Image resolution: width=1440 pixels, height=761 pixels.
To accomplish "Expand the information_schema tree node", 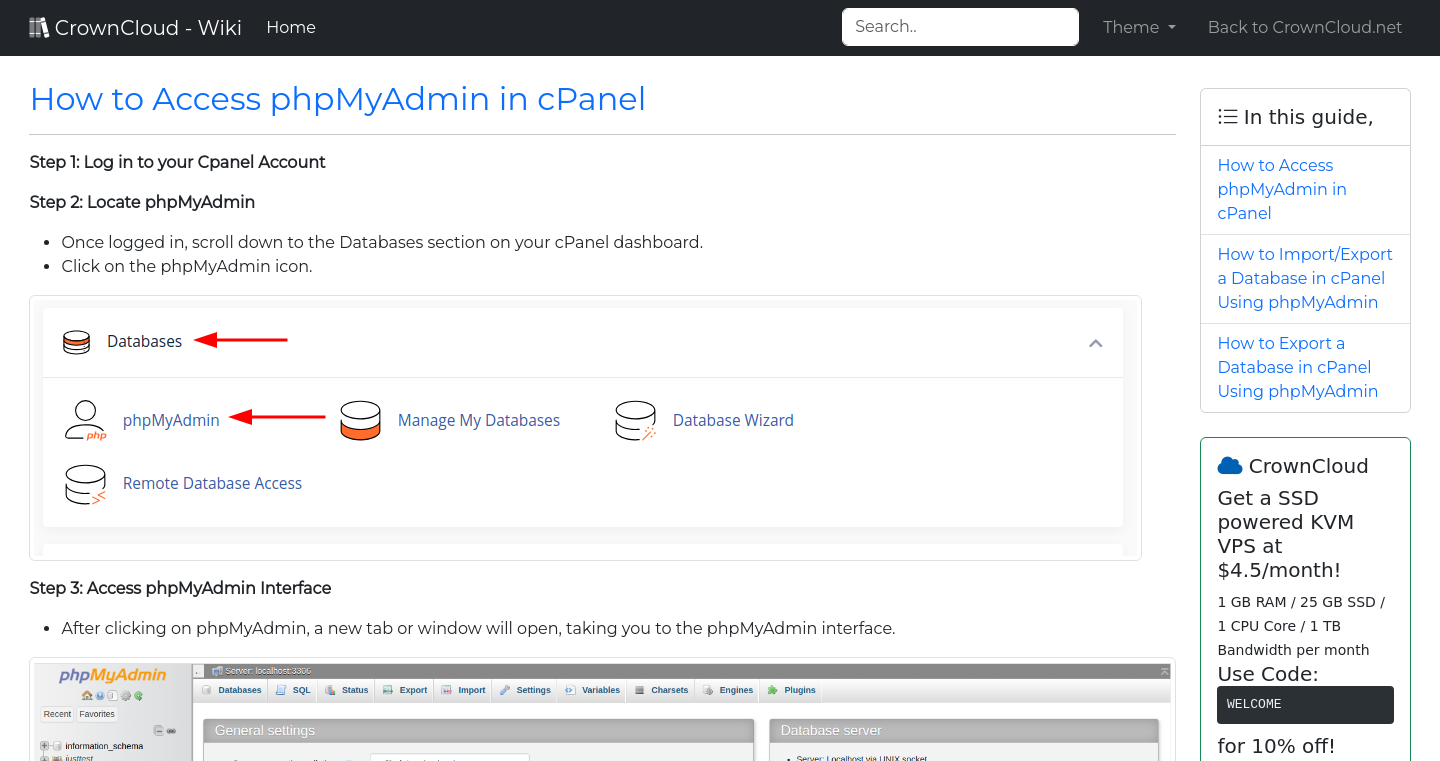I will [45, 746].
